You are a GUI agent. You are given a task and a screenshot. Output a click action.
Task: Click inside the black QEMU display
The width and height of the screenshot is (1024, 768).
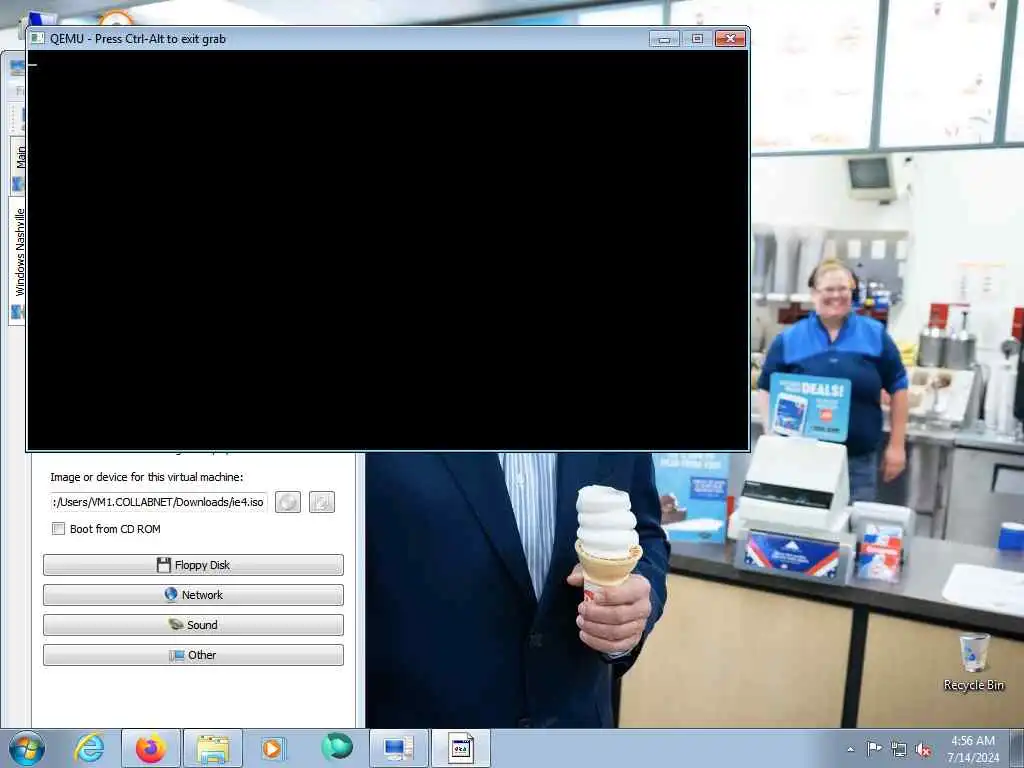point(388,249)
